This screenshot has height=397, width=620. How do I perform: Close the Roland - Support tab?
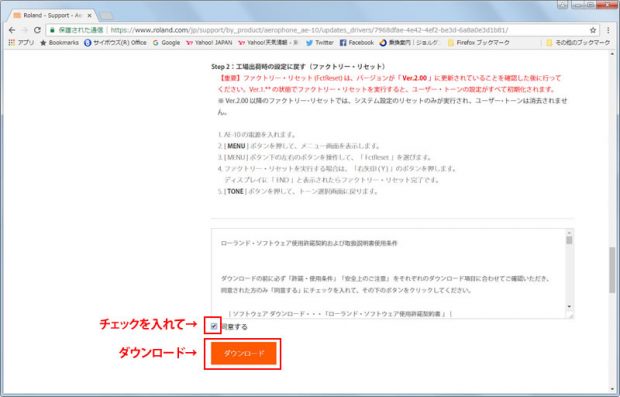pyautogui.click(x=89, y=15)
